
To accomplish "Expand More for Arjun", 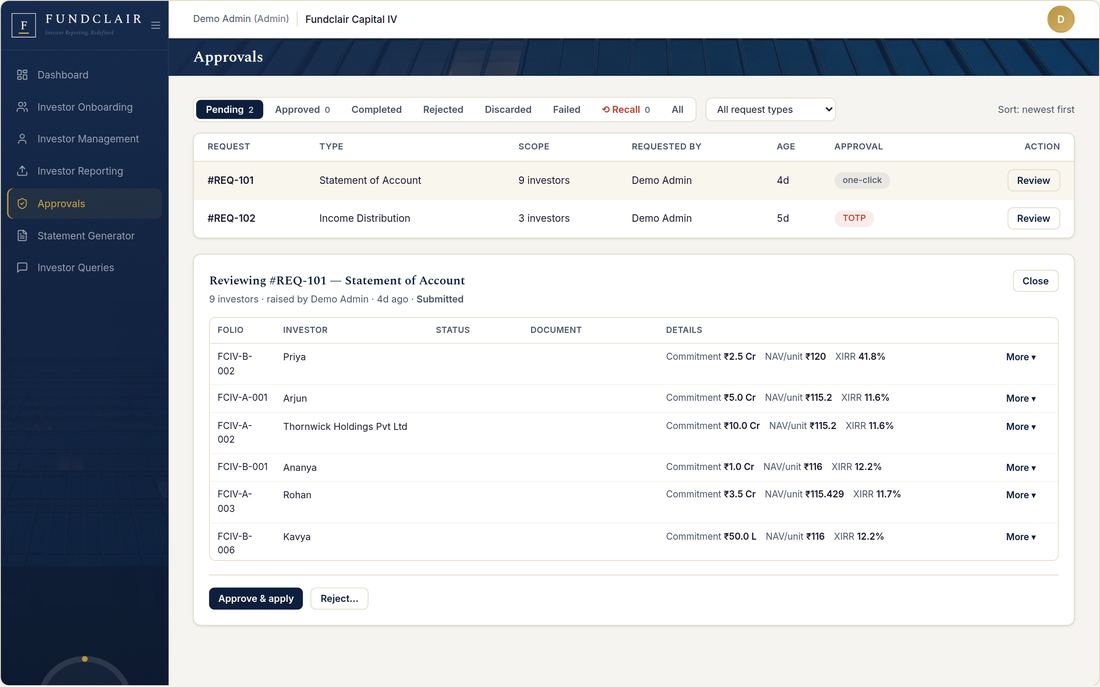I will coord(1020,399).
